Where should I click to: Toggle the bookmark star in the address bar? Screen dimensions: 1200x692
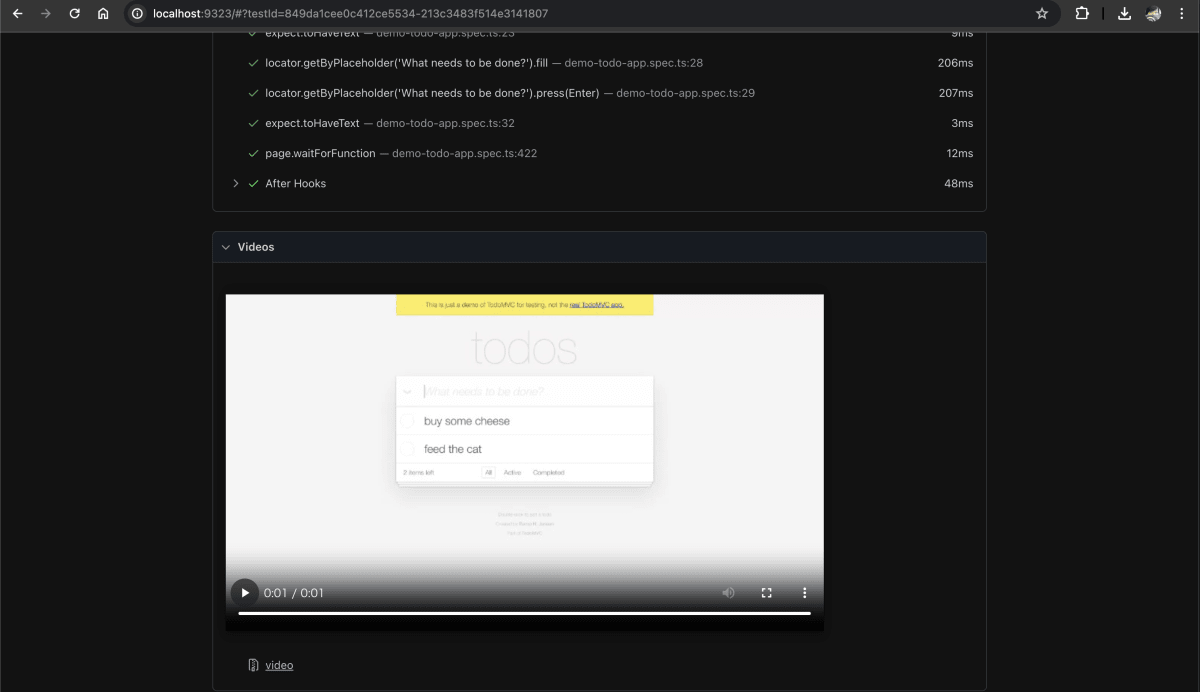tap(1042, 14)
